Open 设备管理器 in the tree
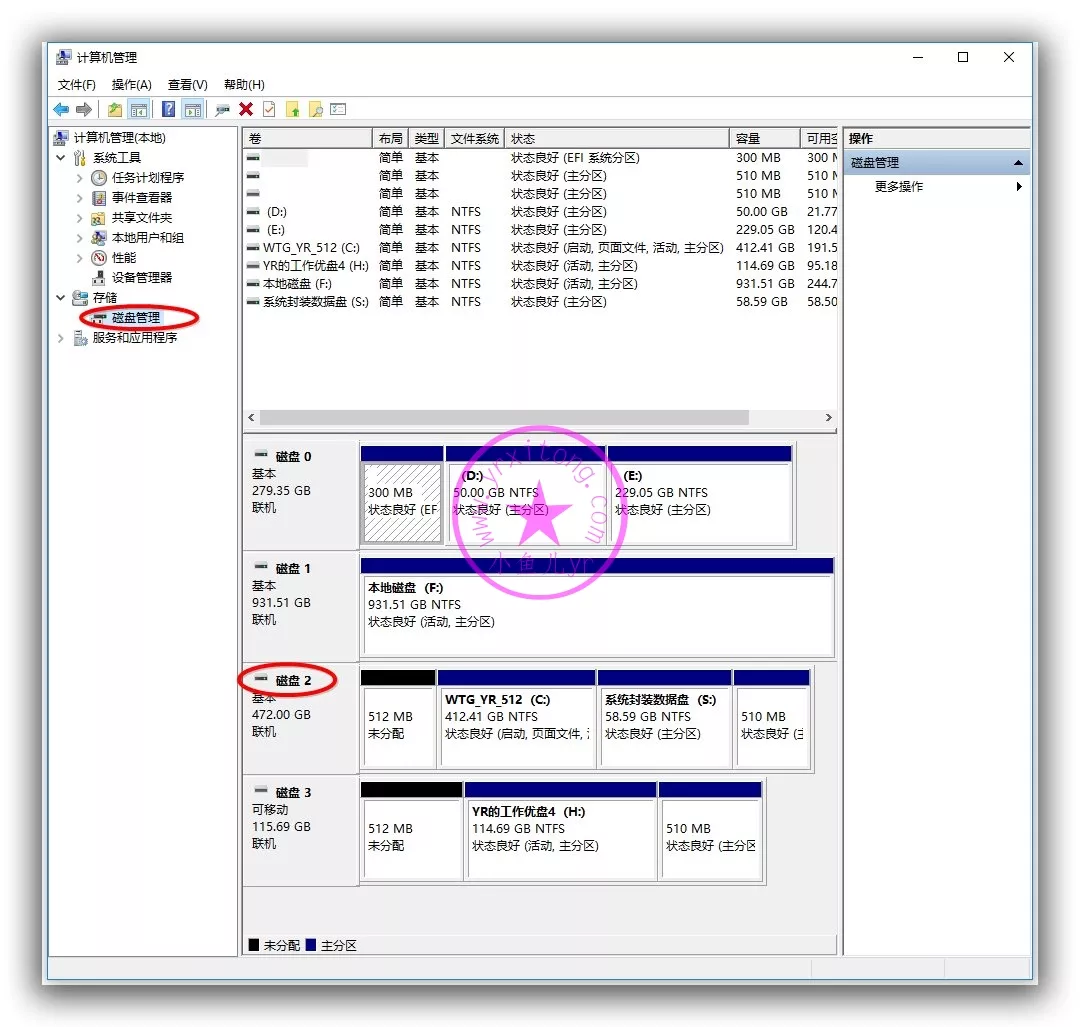 click(142, 278)
